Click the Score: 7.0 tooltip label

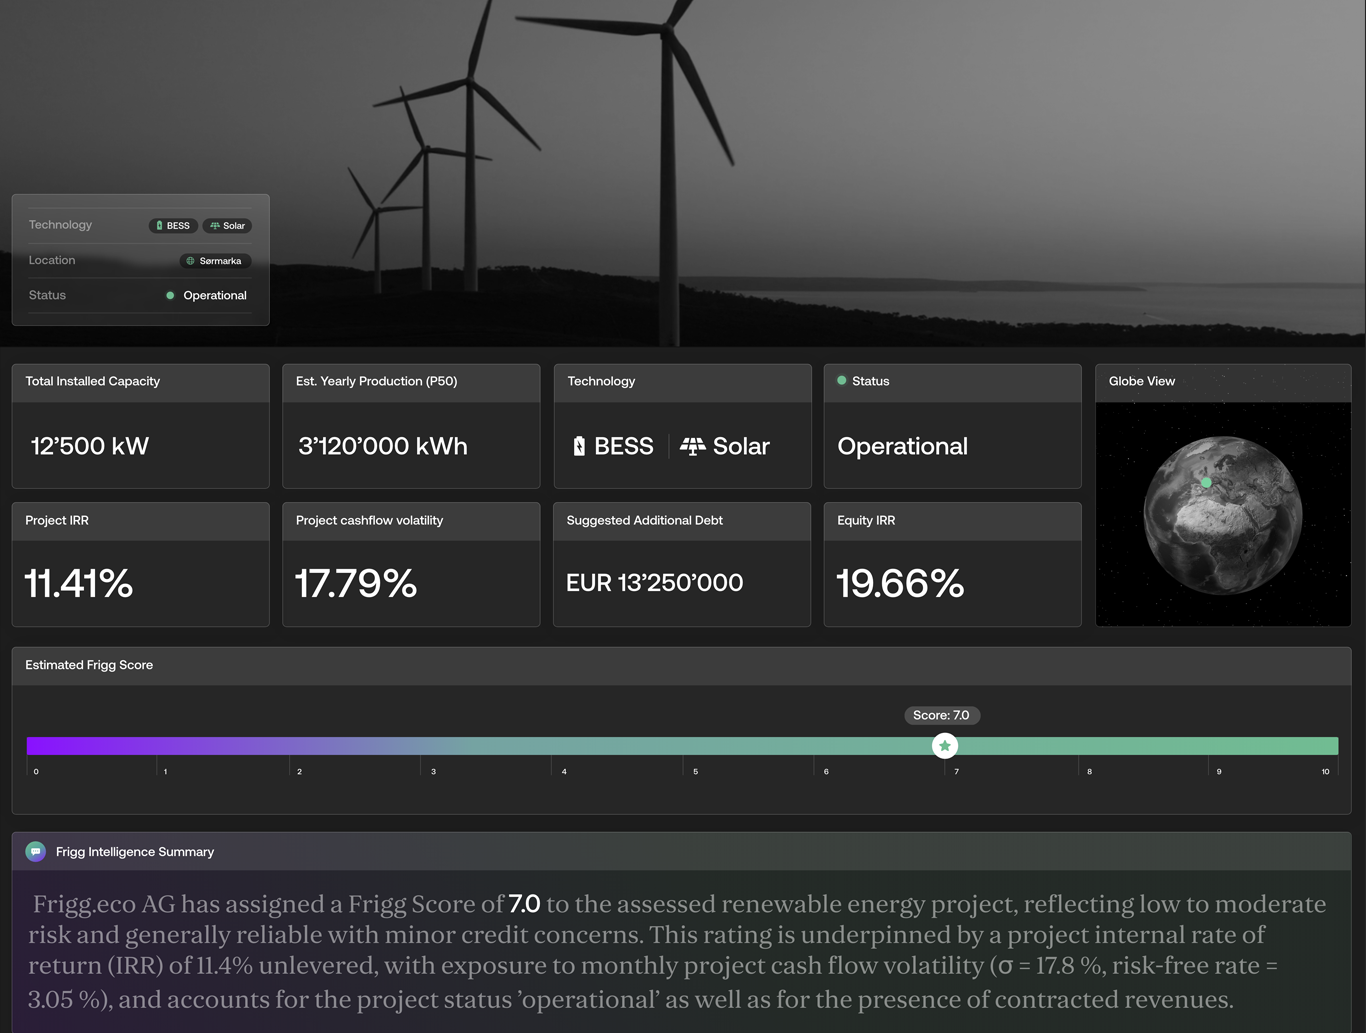941,715
